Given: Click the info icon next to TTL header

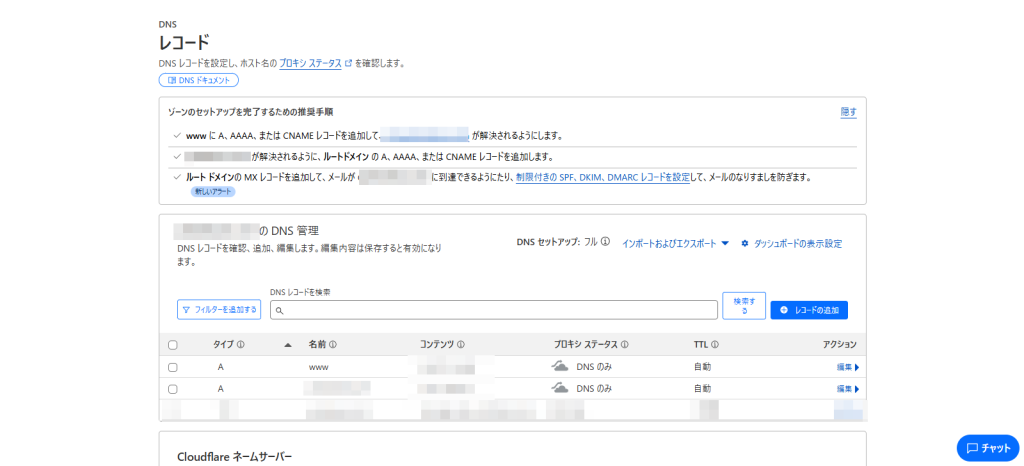Looking at the screenshot, I should 715,344.
